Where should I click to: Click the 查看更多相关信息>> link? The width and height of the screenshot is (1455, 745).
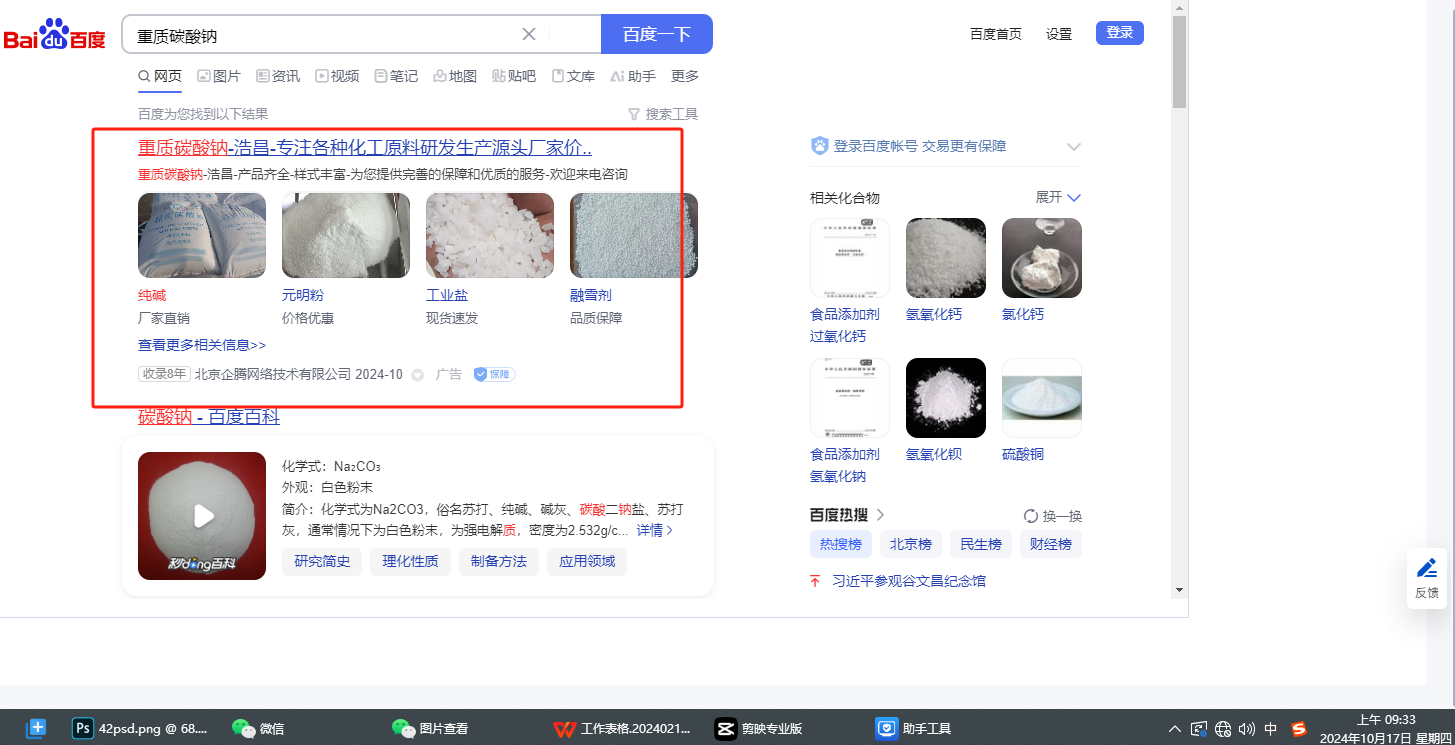202,345
